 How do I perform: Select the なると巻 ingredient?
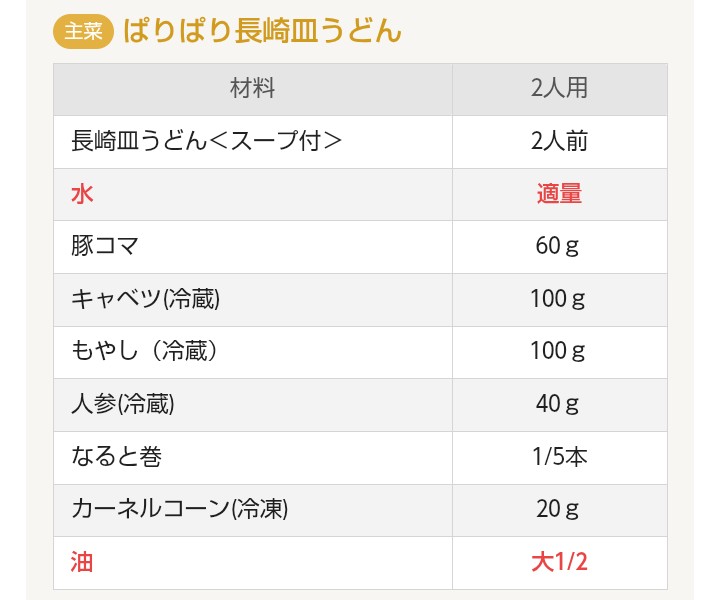click(x=116, y=457)
